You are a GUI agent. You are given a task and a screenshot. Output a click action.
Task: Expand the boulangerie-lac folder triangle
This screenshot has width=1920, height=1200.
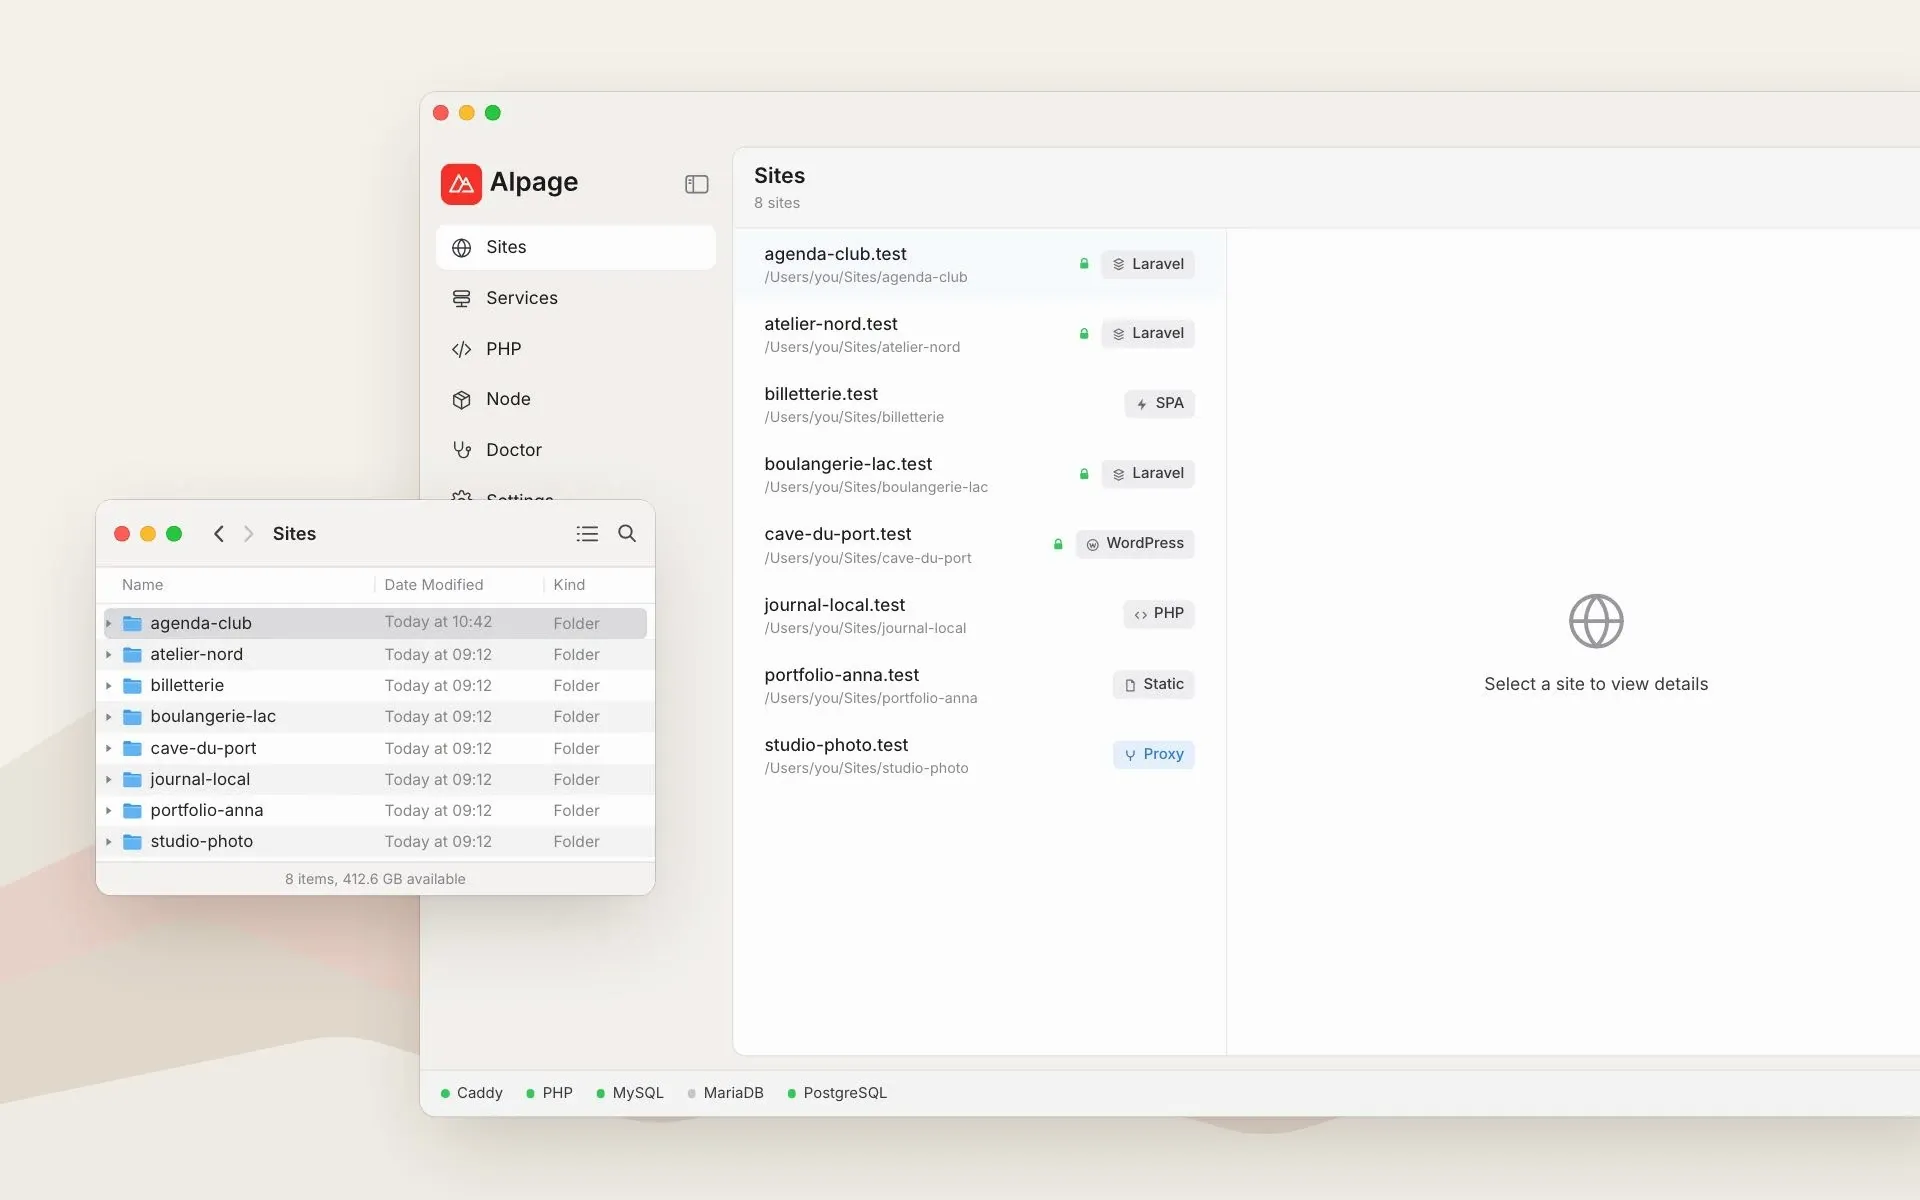pyautogui.click(x=109, y=717)
